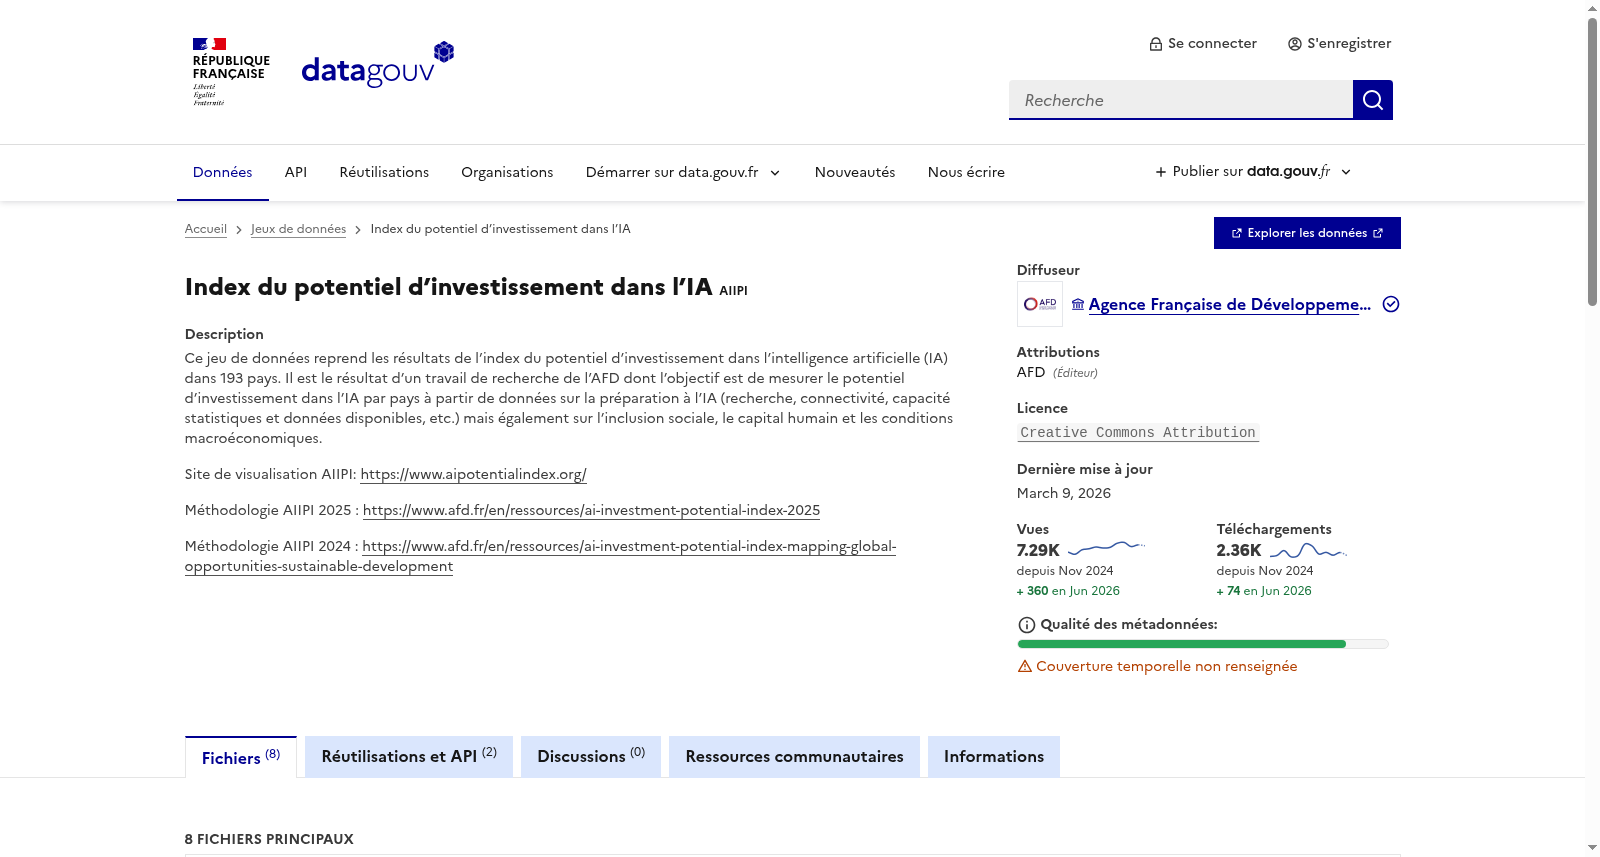Screen dimensions: 1600x857
Task: Click '8 FICHIERS PRINCIPAUX' heading
Action: click(x=269, y=839)
